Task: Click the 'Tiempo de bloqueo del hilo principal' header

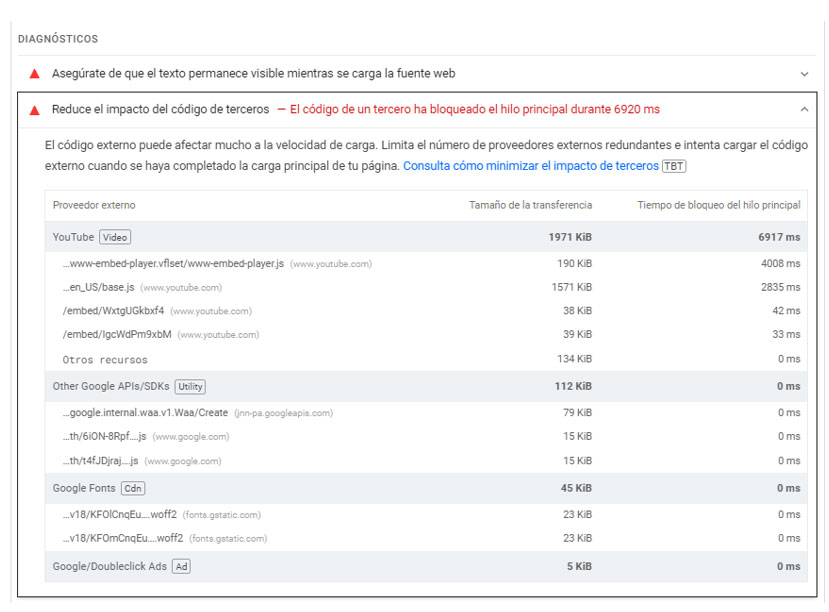Action: pyautogui.click(x=719, y=205)
